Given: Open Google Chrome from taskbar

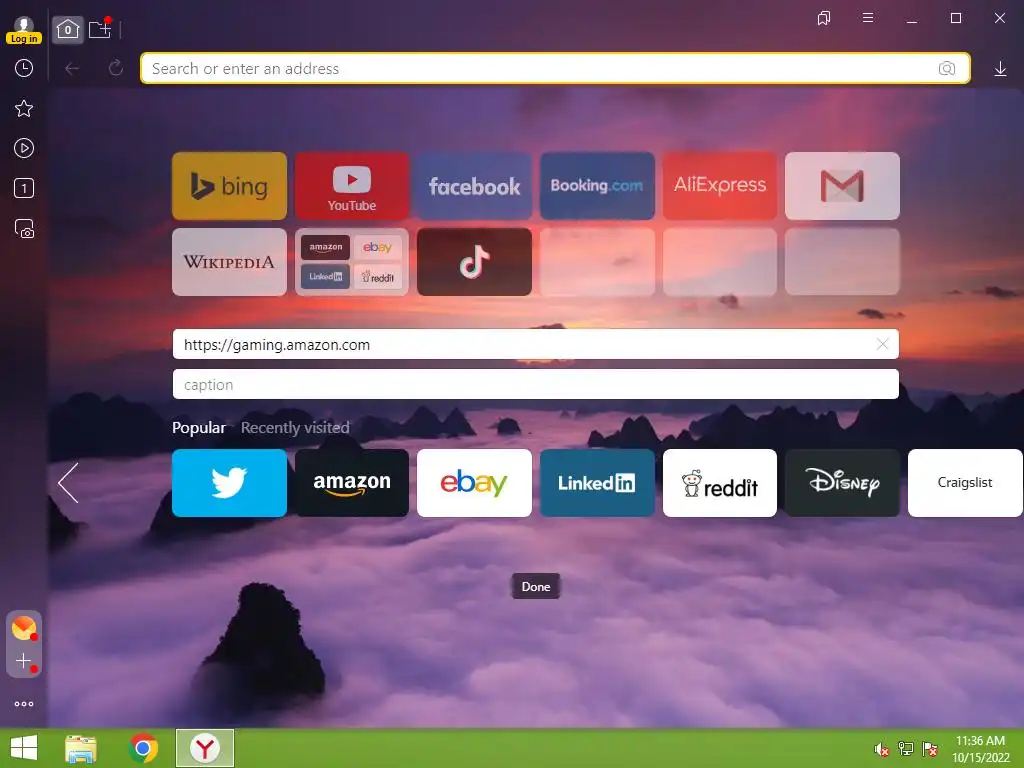Looking at the screenshot, I should [x=143, y=748].
